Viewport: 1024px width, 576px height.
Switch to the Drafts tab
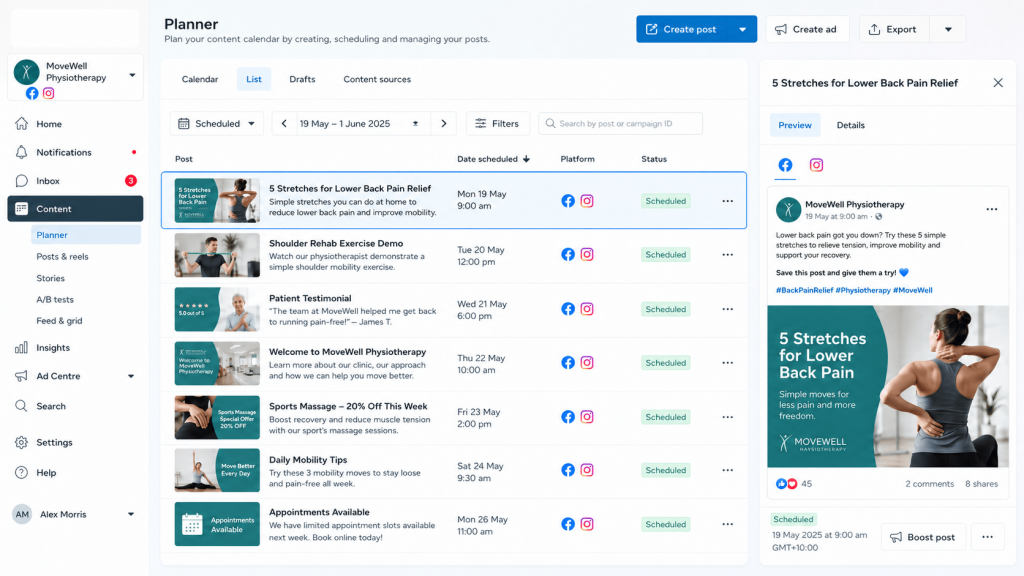302,79
